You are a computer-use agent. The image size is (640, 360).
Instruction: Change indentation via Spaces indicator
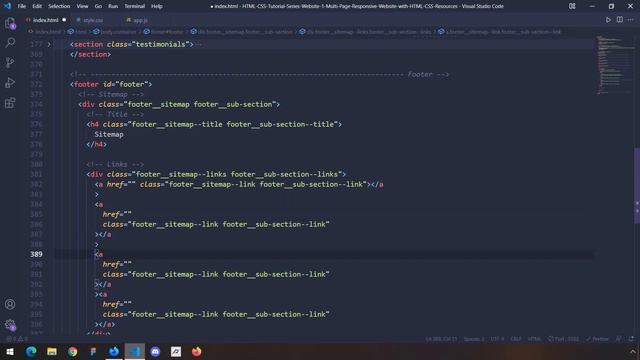[x=474, y=339]
